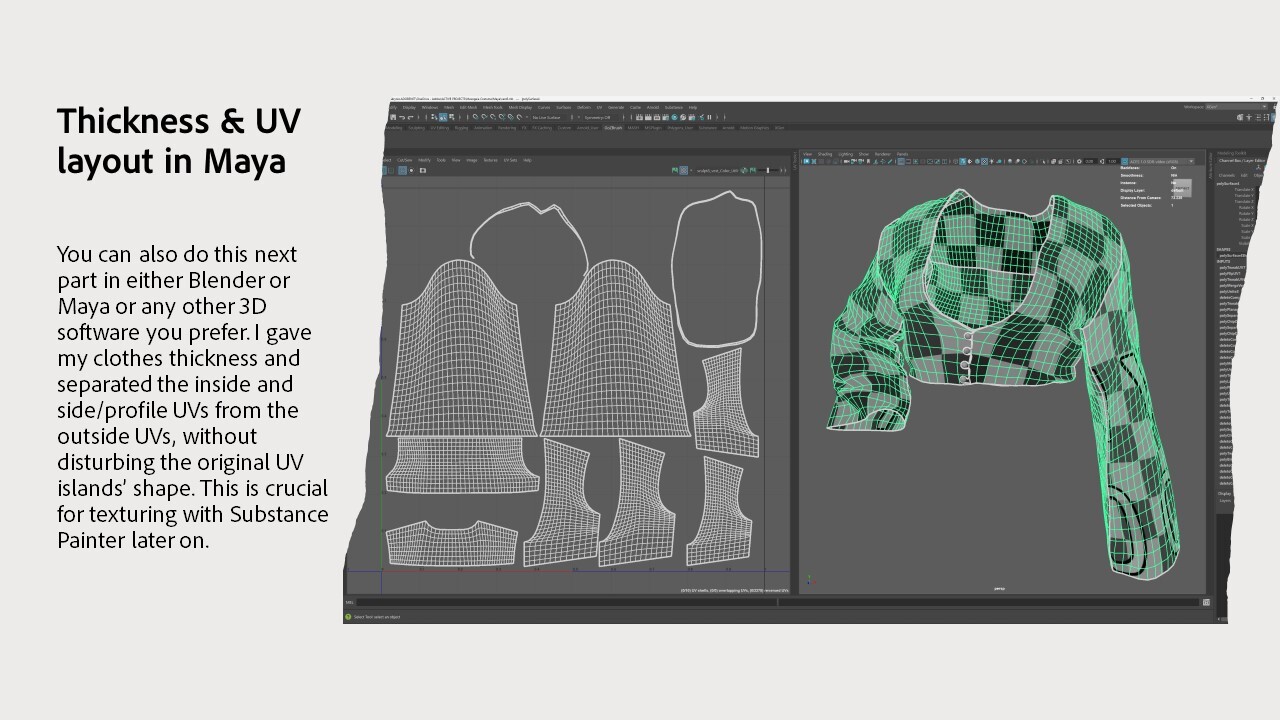Click Snap to curves magnet icon
This screenshot has width=1280, height=720.
coord(484,117)
